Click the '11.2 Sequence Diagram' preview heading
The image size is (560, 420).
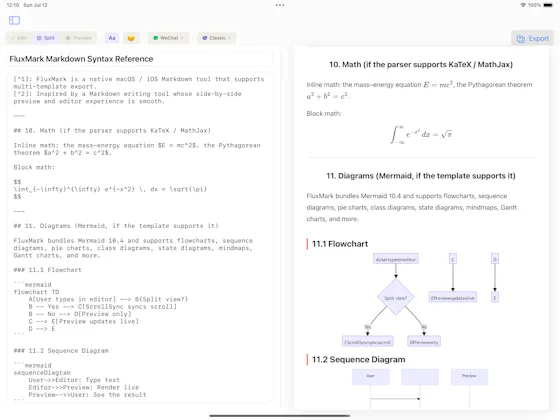[x=358, y=360]
